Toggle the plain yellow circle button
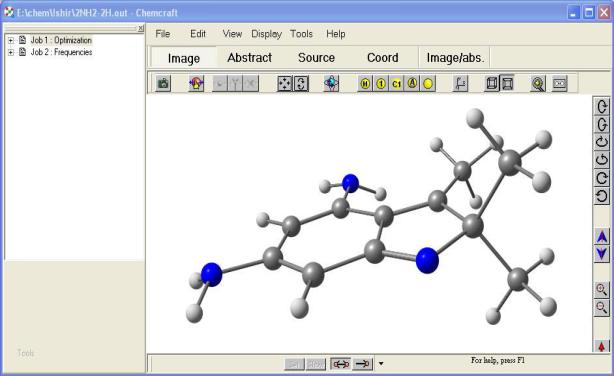The width and height of the screenshot is (614, 376). pyautogui.click(x=428, y=83)
